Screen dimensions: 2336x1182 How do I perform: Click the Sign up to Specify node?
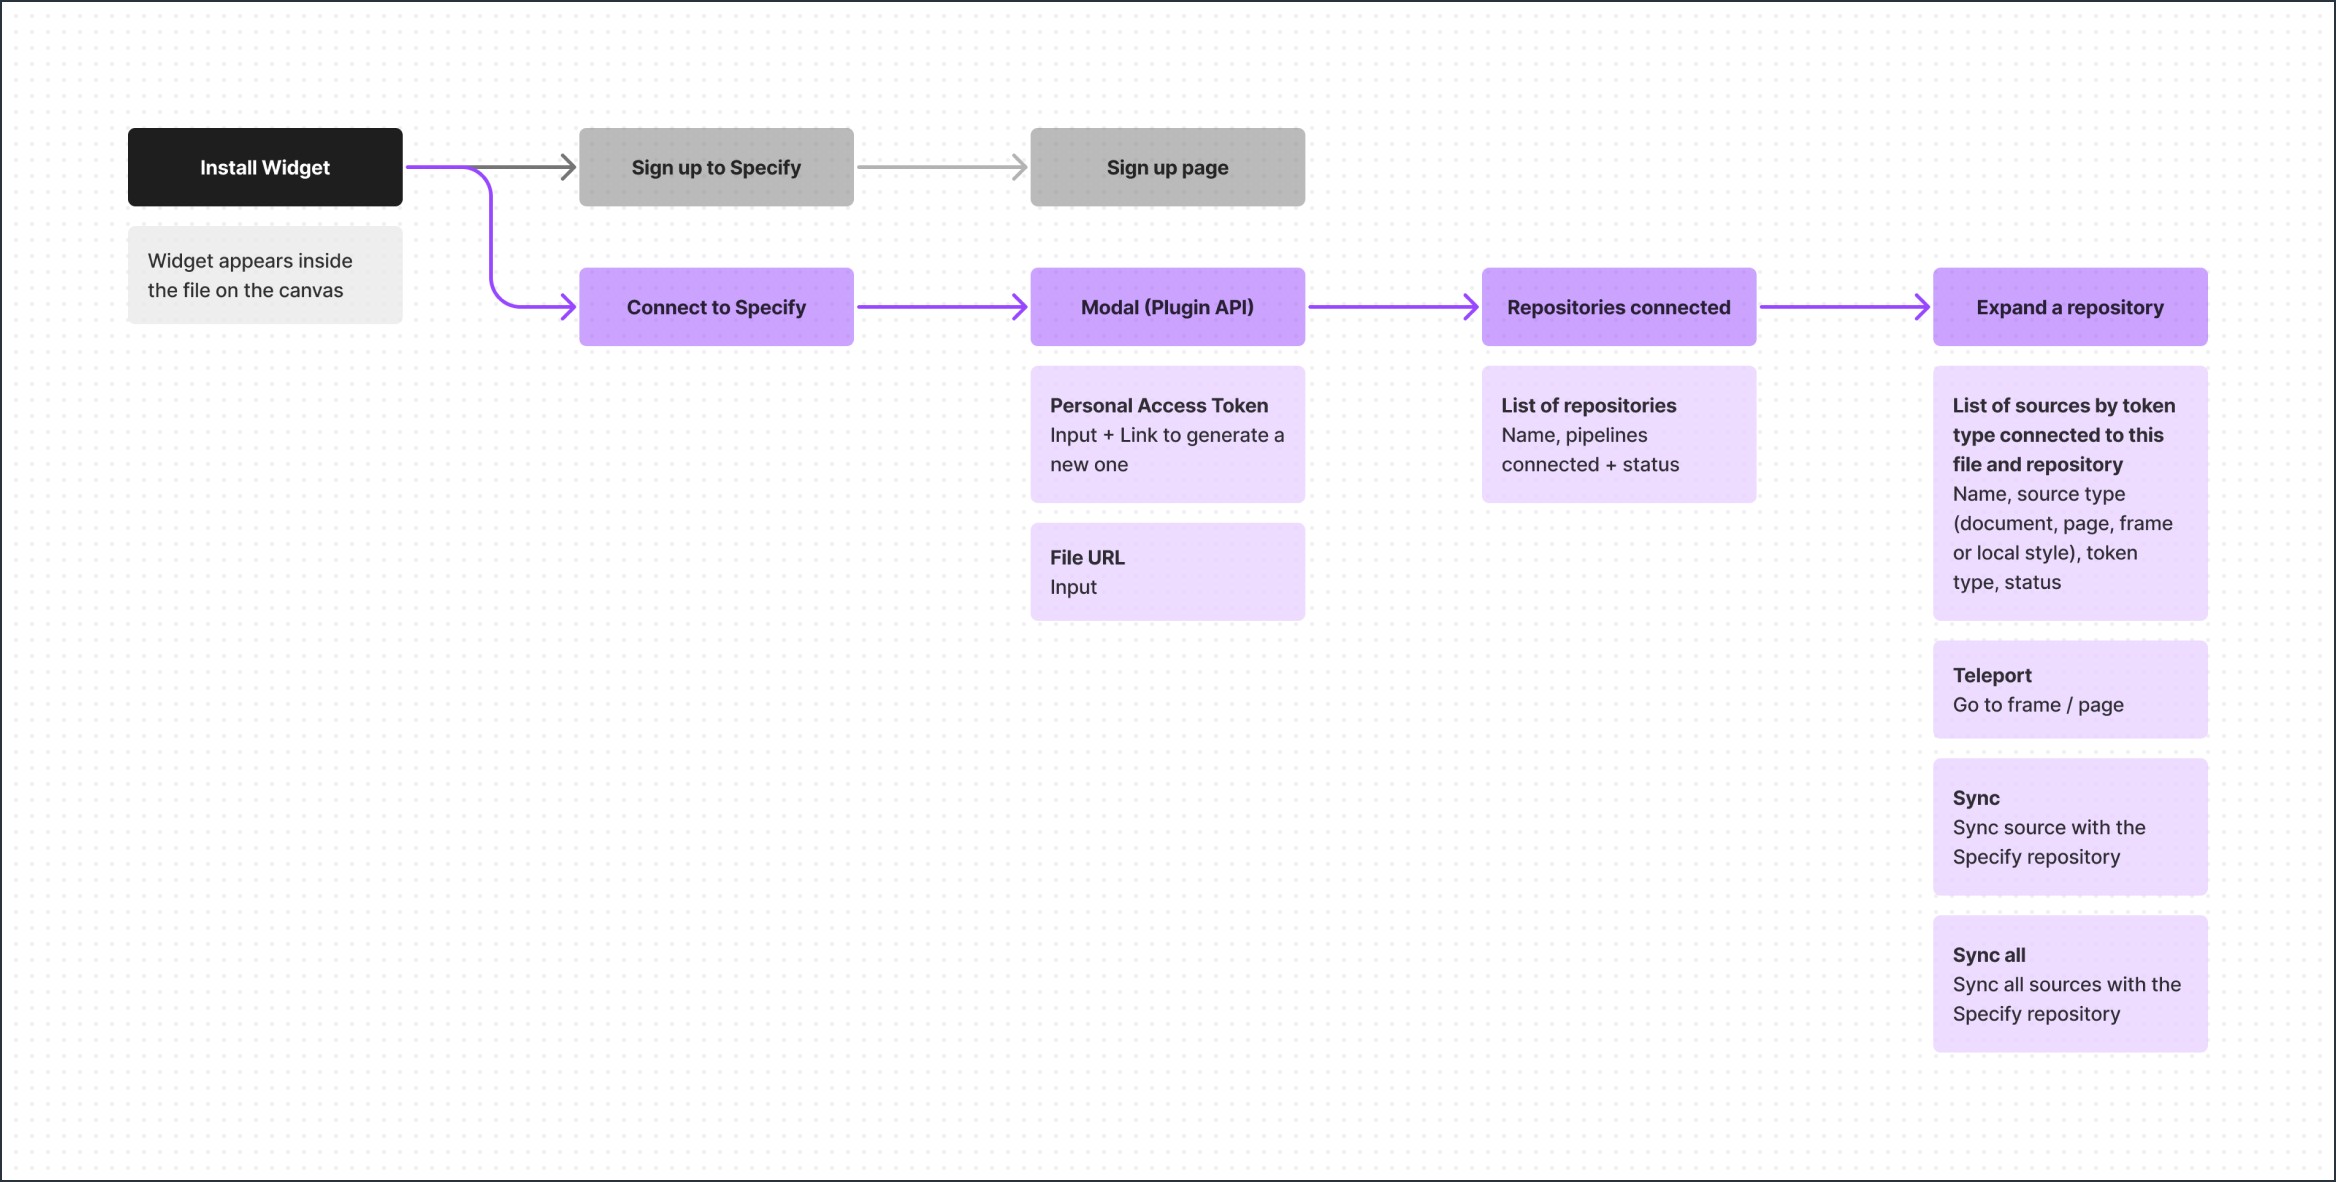coord(719,167)
